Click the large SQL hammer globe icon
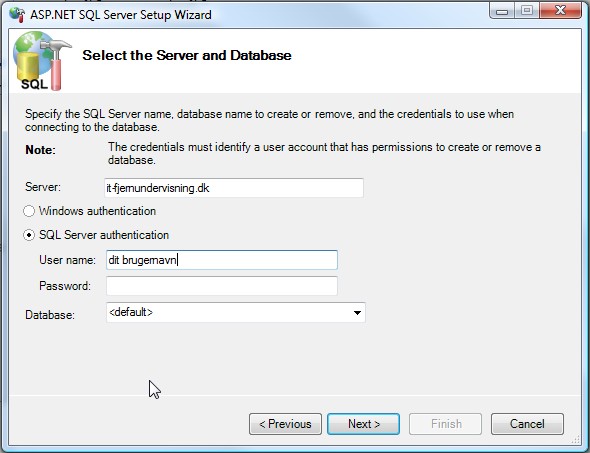Viewport: 590px width, 453px height. click(41, 61)
